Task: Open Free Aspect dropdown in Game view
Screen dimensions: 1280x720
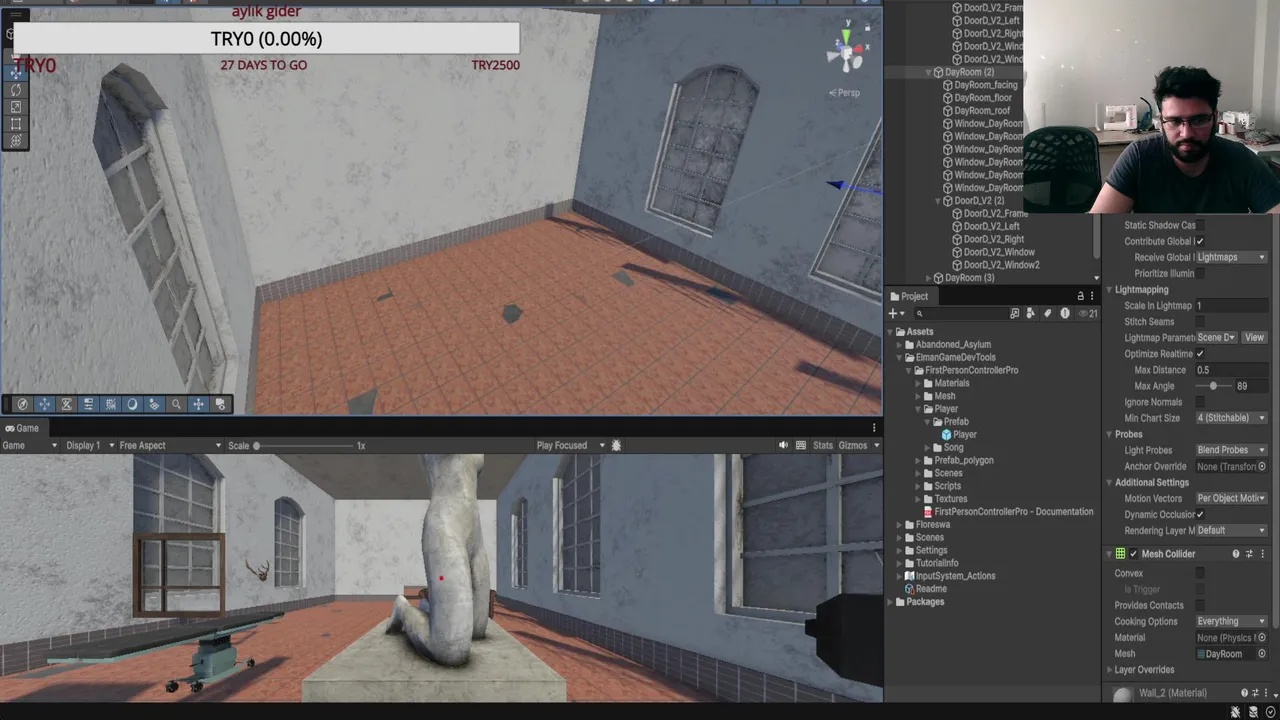Action: tap(170, 445)
